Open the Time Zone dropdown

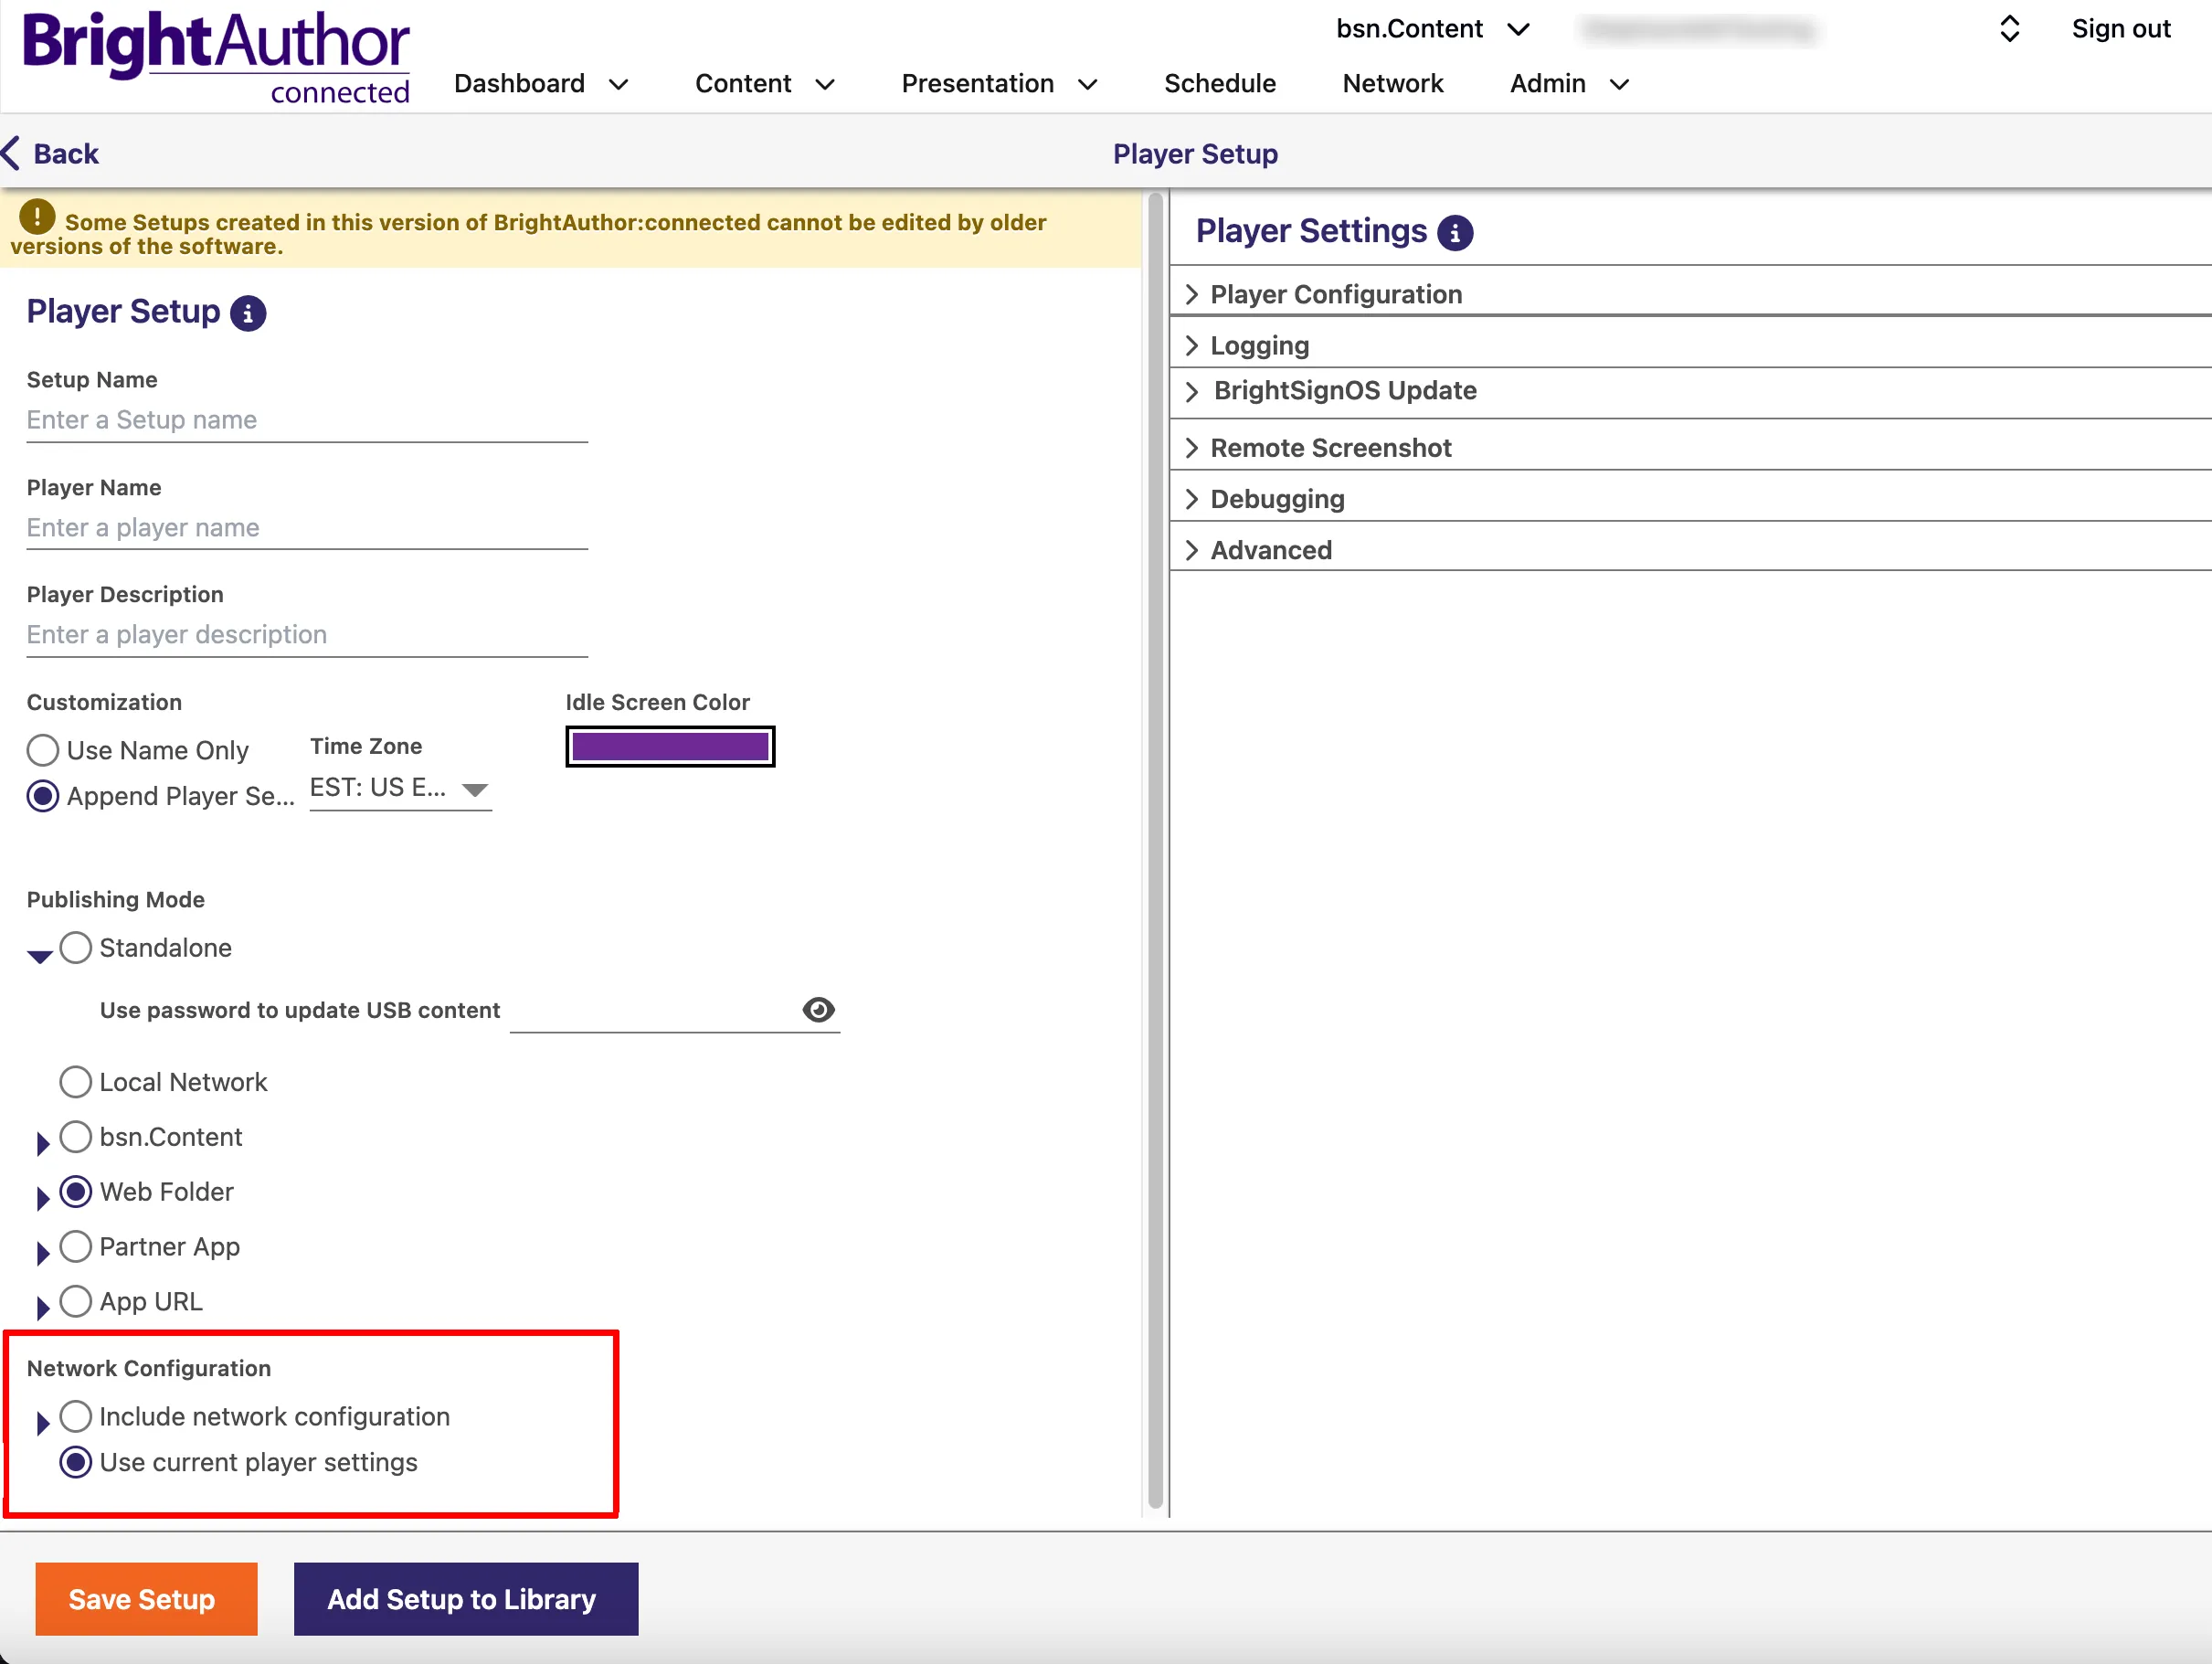coord(400,788)
